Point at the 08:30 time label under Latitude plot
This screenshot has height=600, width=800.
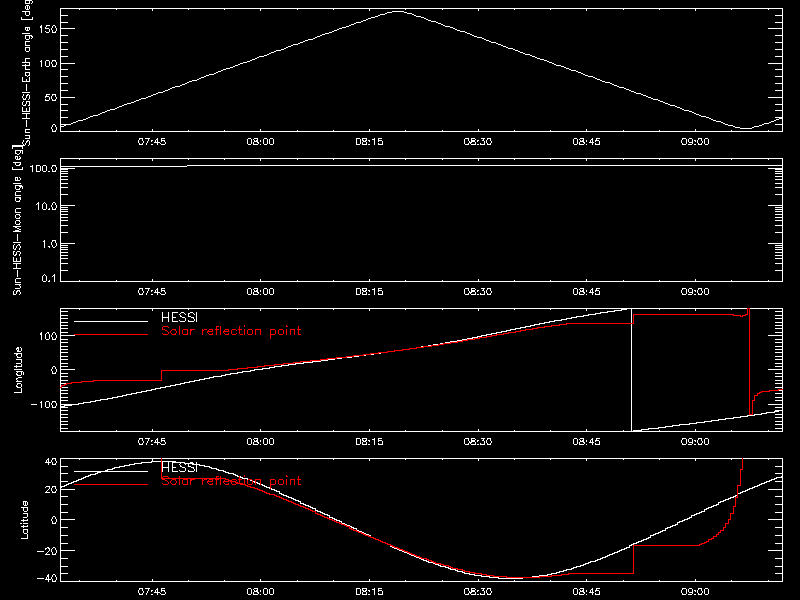(x=478, y=592)
